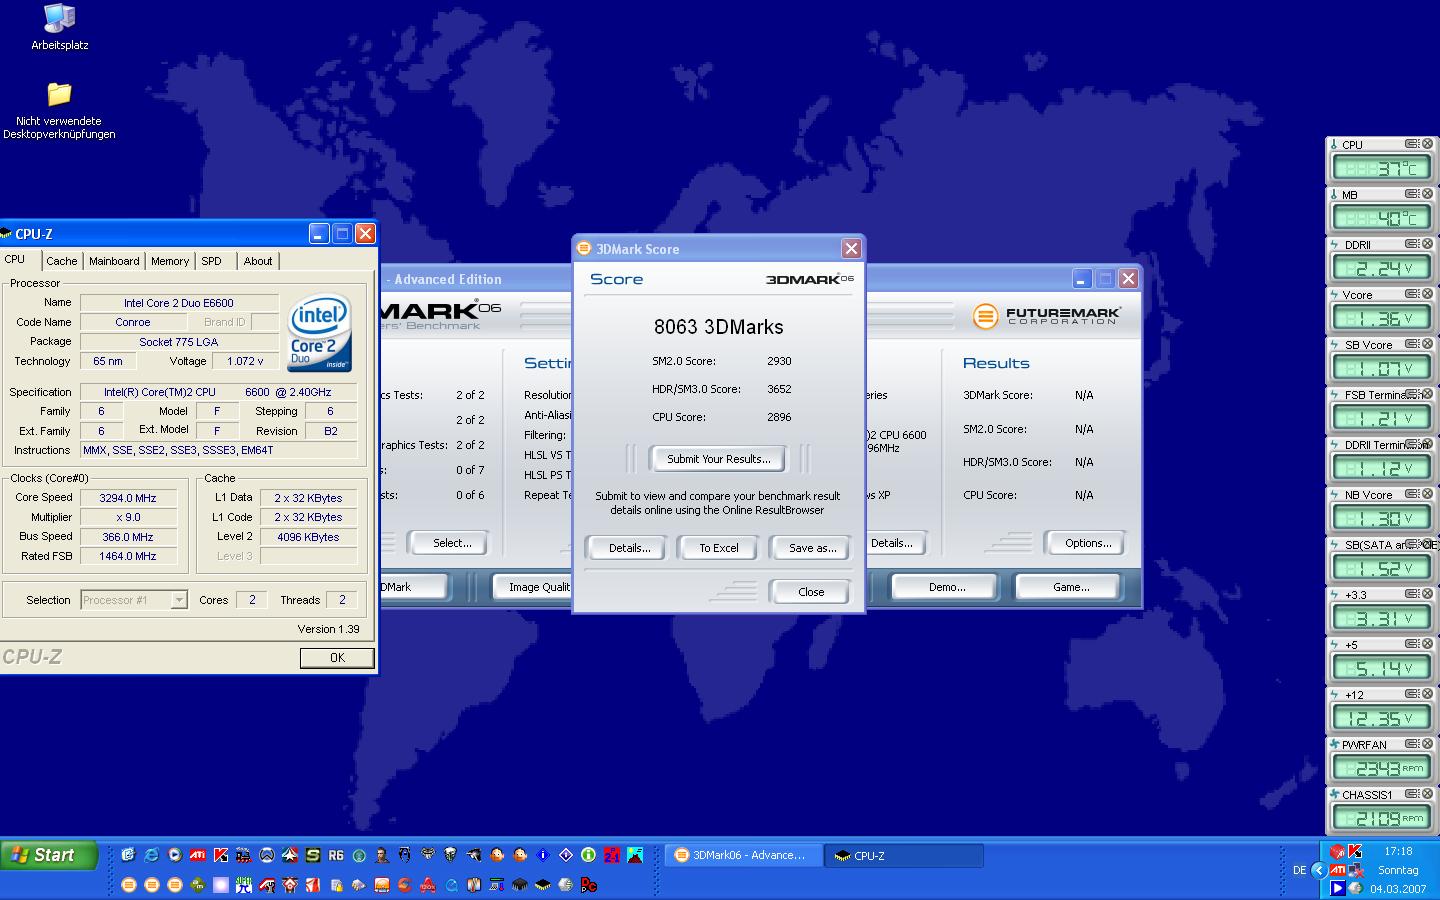Click the network connection tray icon with red X
The height and width of the screenshot is (900, 1440).
click(x=1355, y=870)
